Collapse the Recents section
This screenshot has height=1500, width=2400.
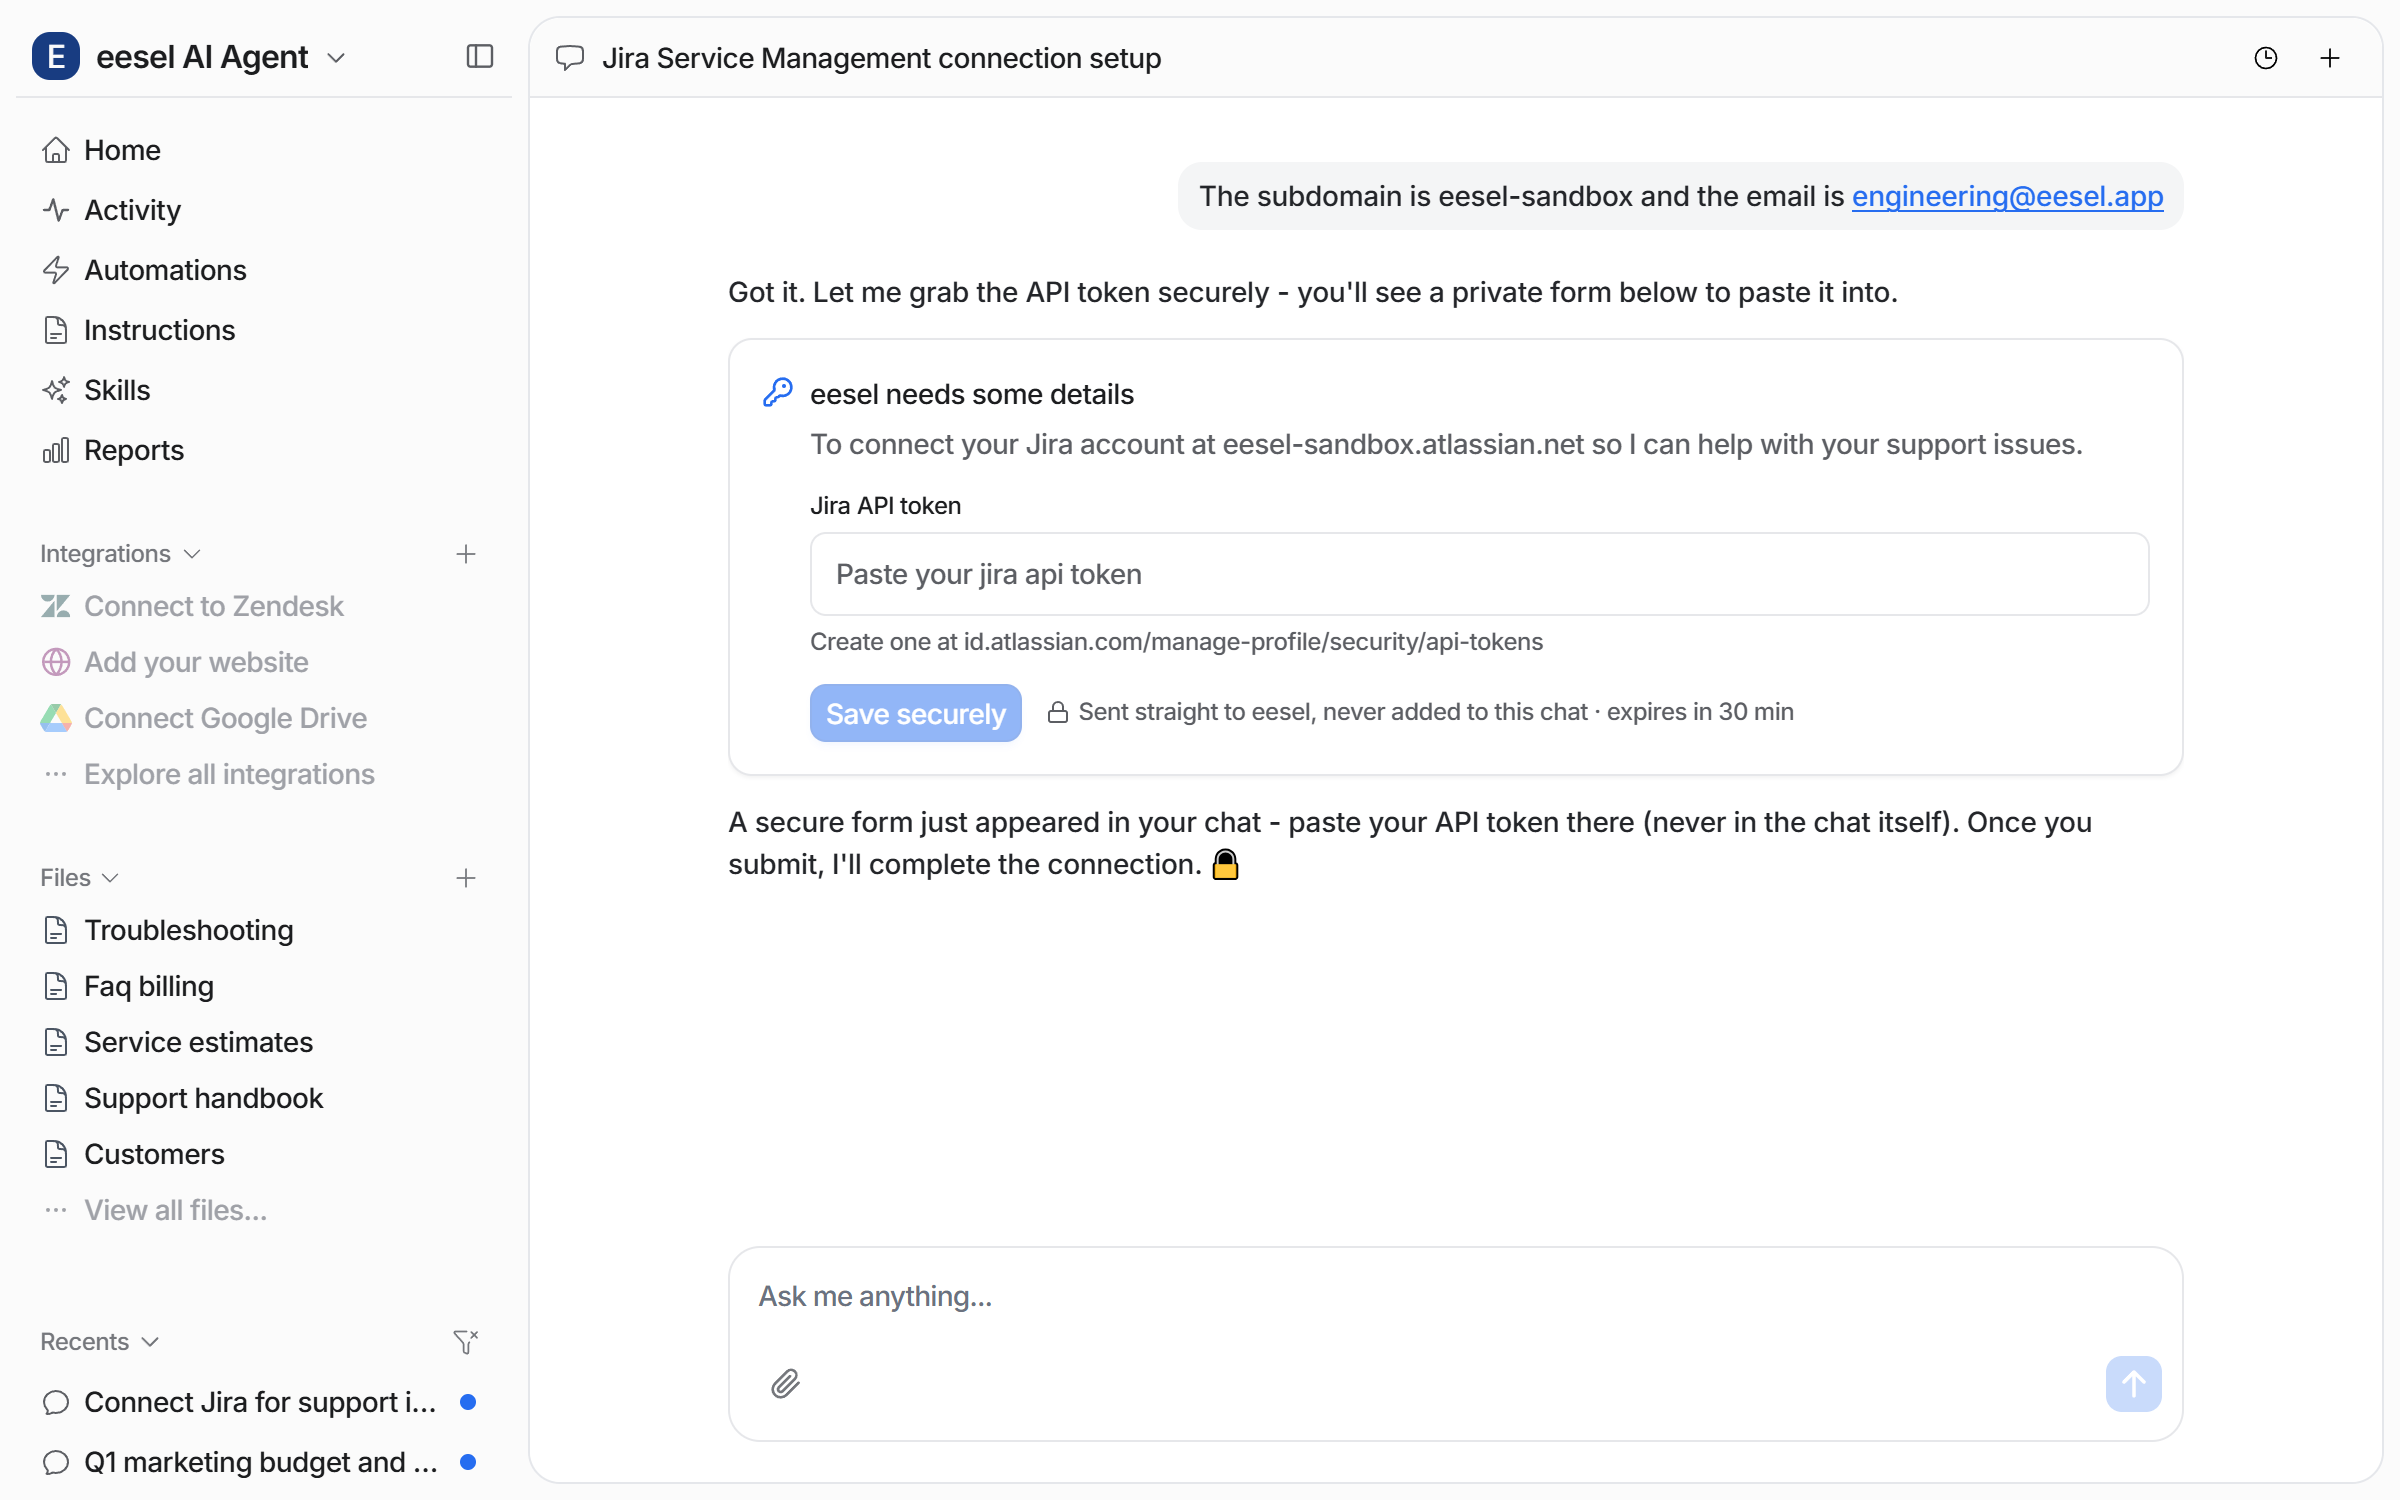click(99, 1342)
